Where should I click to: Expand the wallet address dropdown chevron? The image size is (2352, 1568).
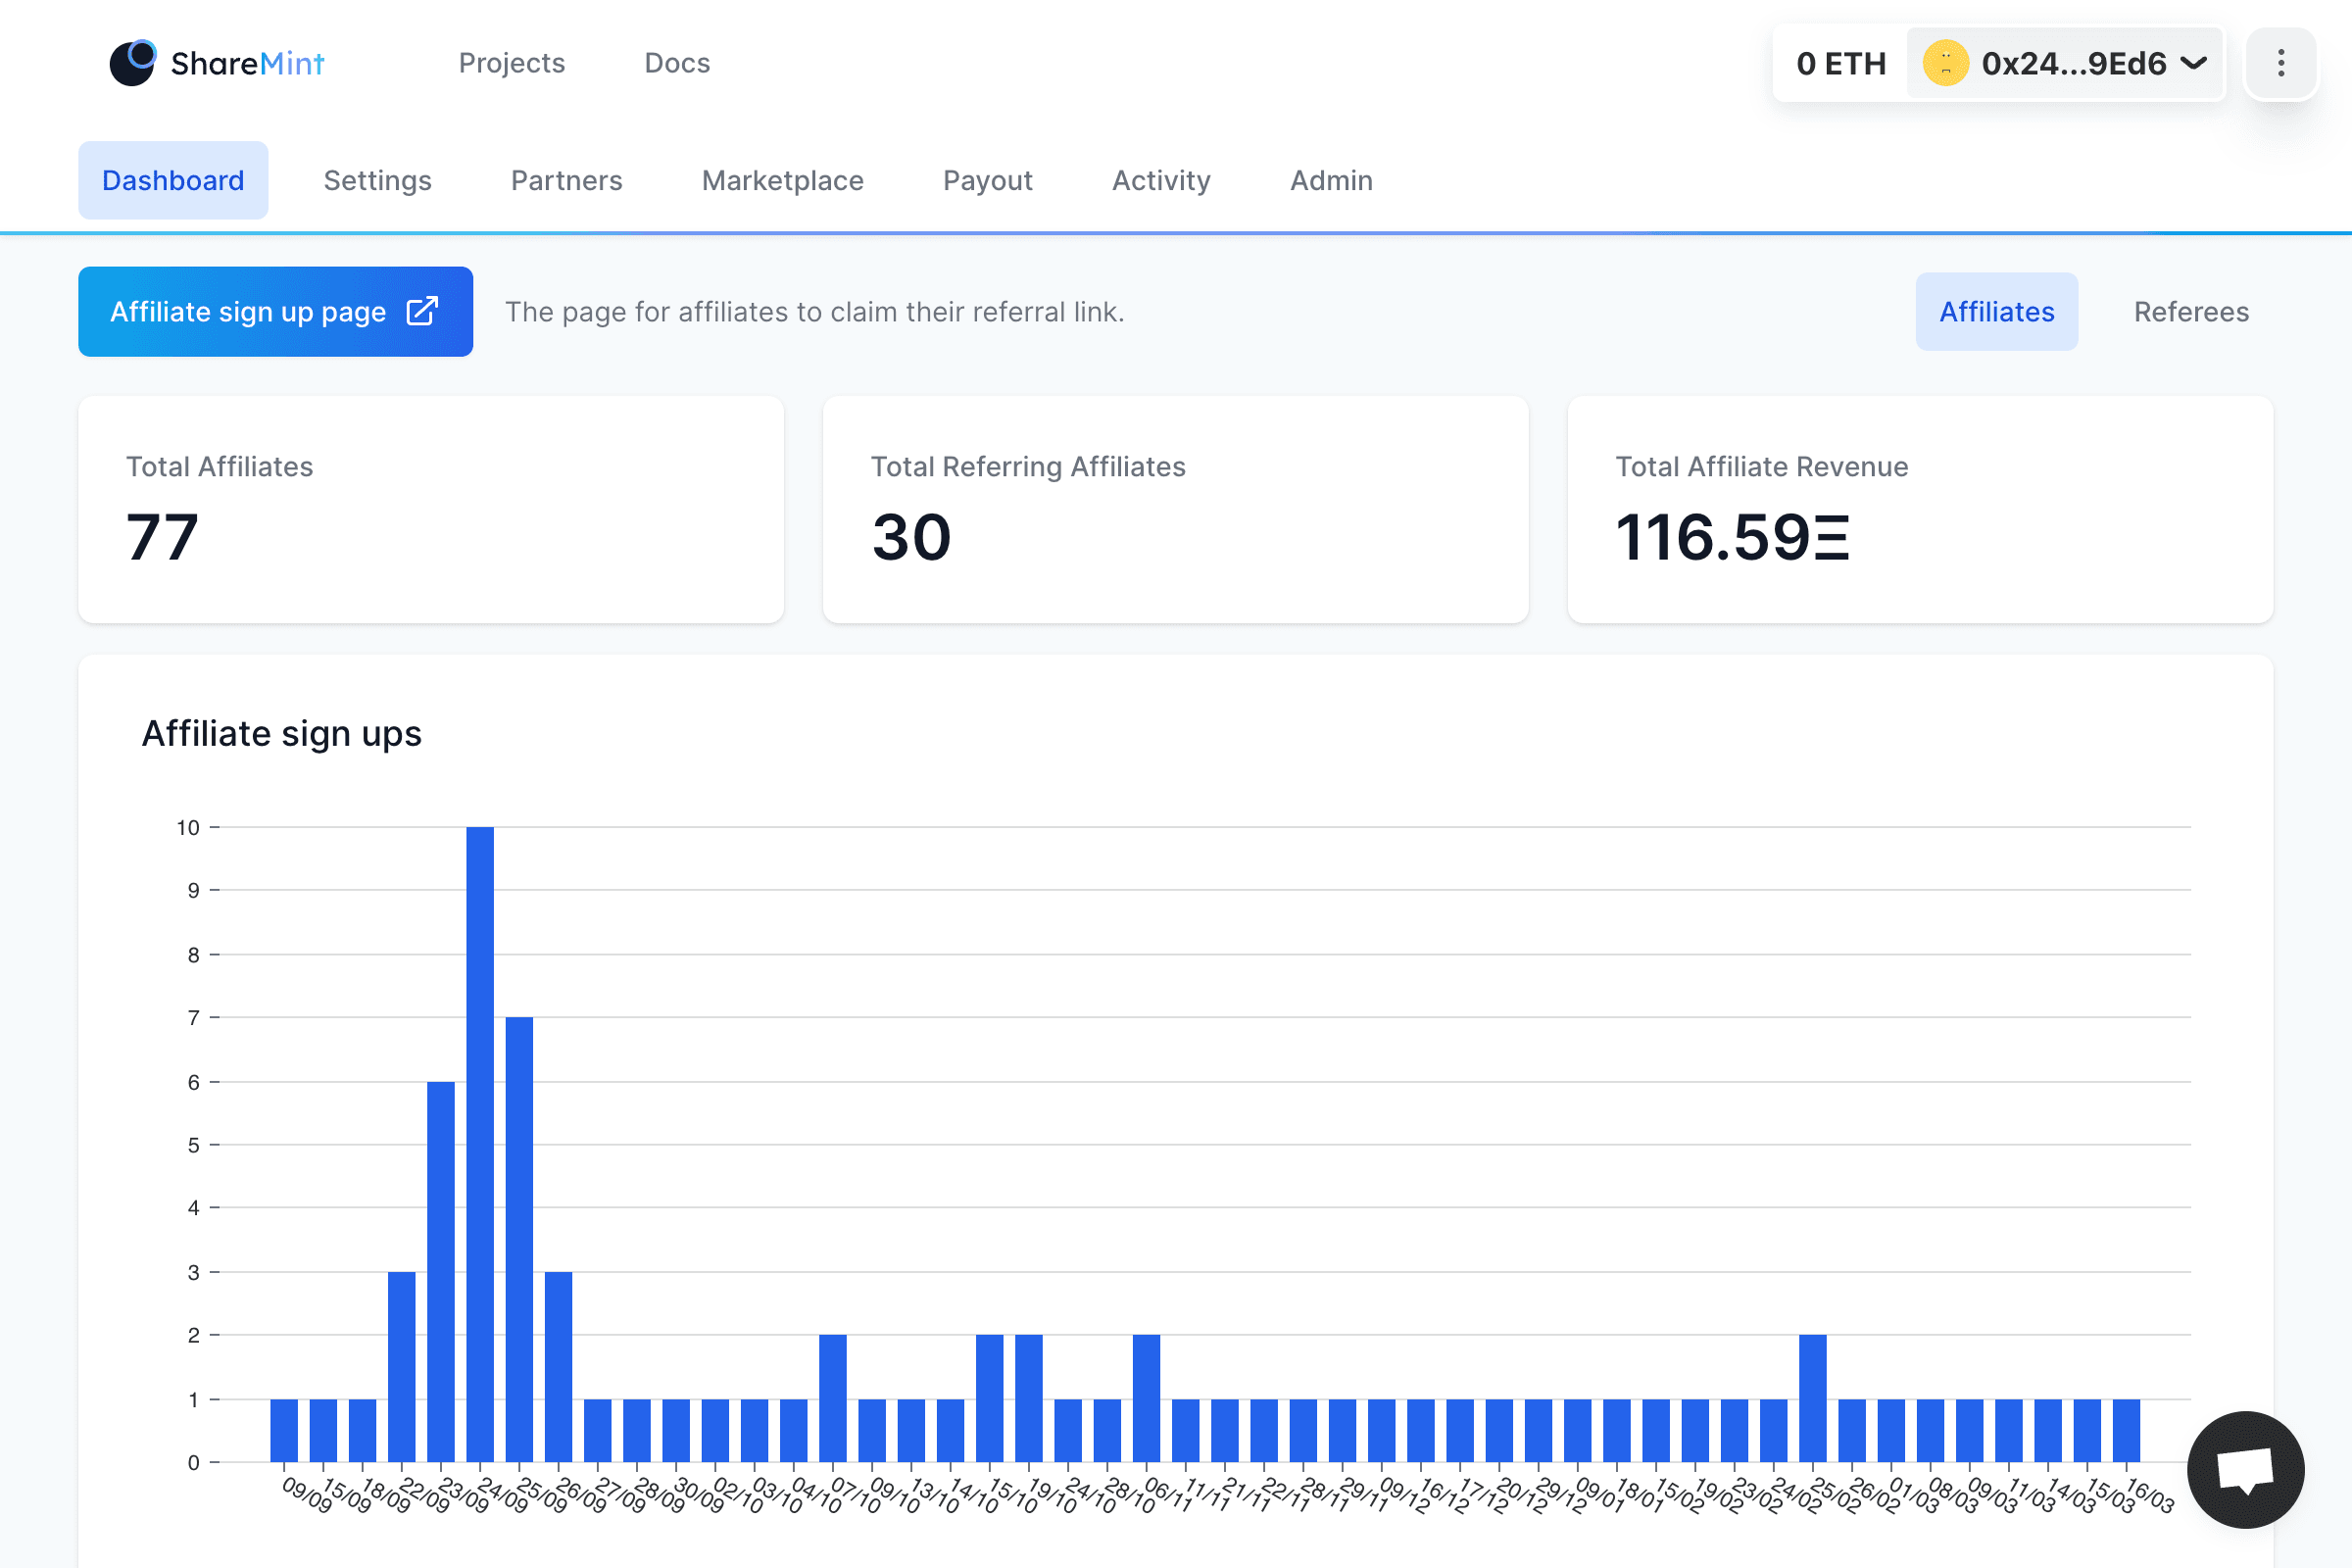pyautogui.click(x=2194, y=63)
